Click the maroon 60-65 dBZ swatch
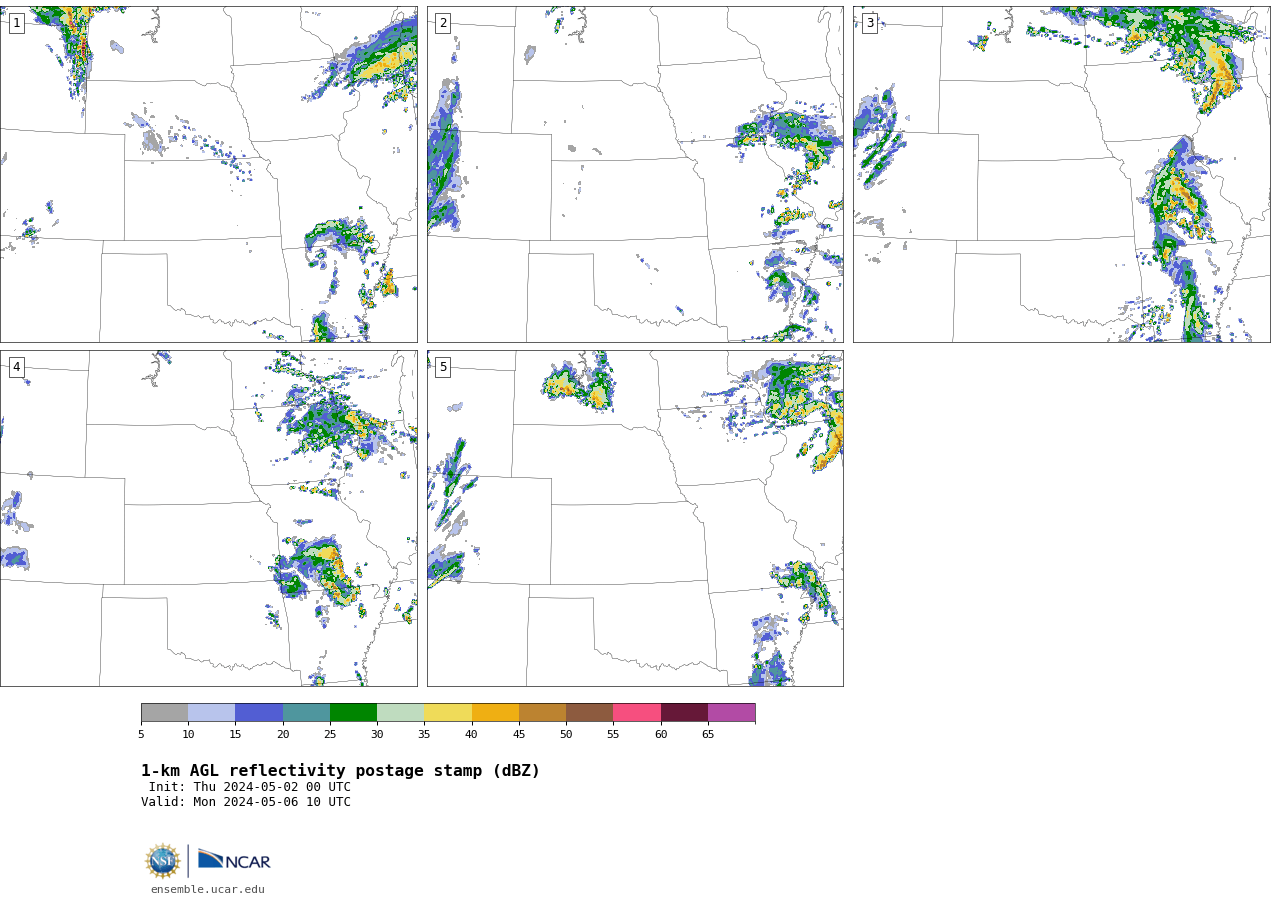1280x901 pixels. point(684,712)
